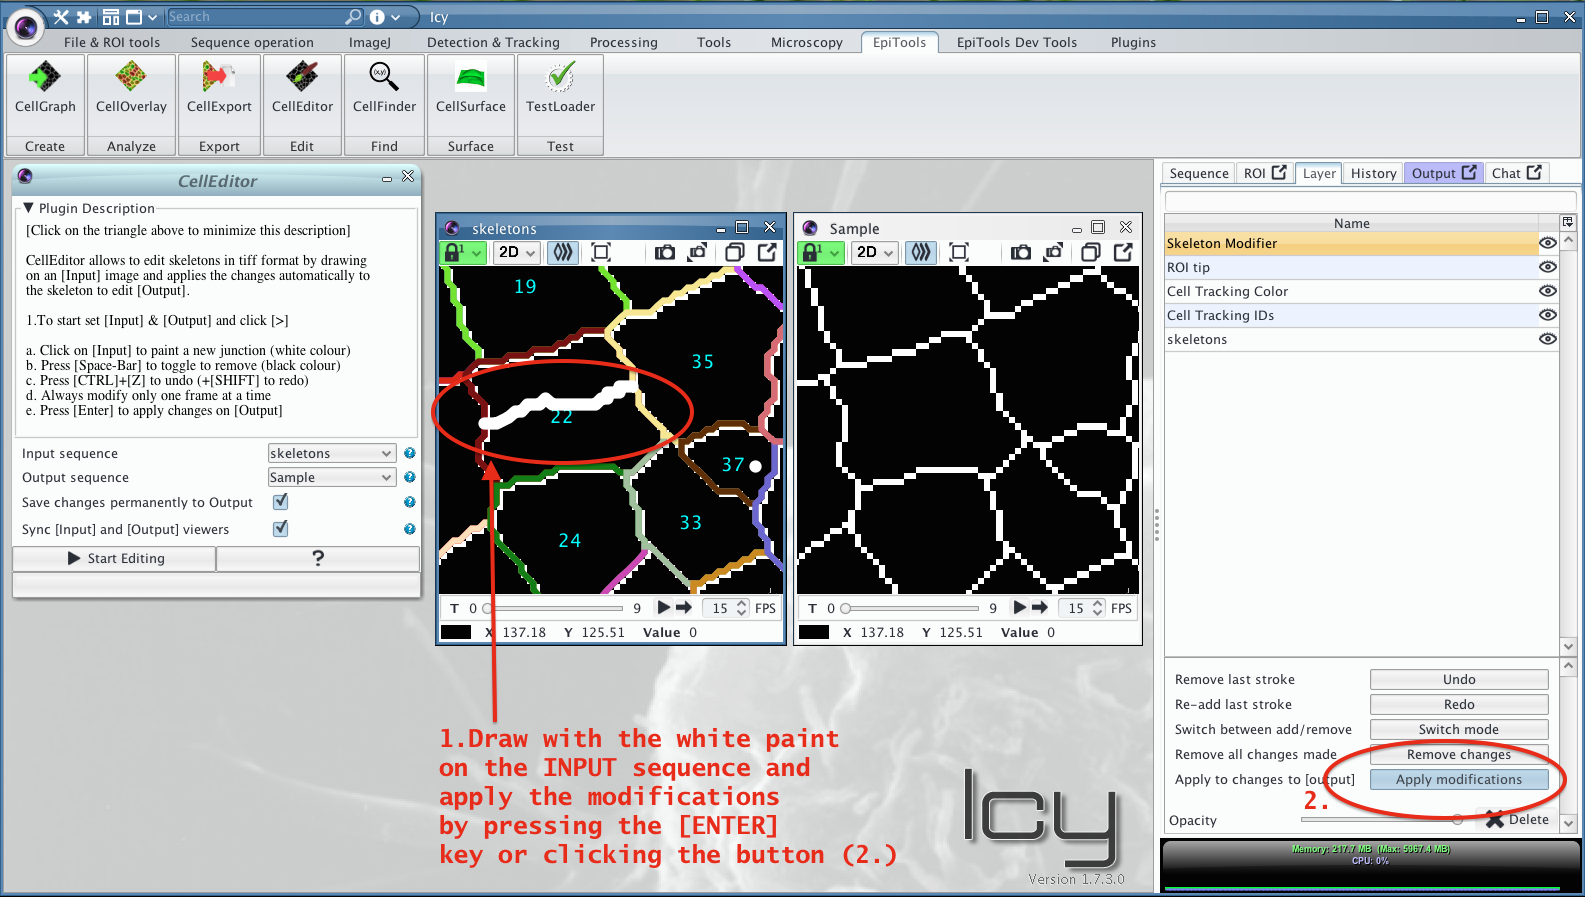1585x897 pixels.
Task: Fit the canvas in the Sample viewer
Action: (959, 252)
